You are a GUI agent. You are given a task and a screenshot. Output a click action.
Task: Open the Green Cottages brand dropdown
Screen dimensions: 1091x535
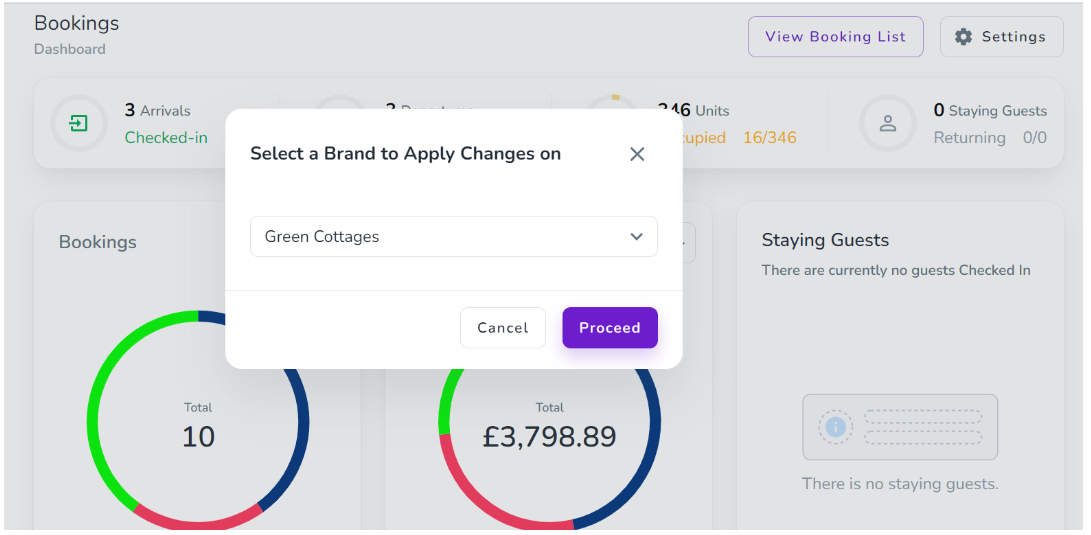(453, 237)
